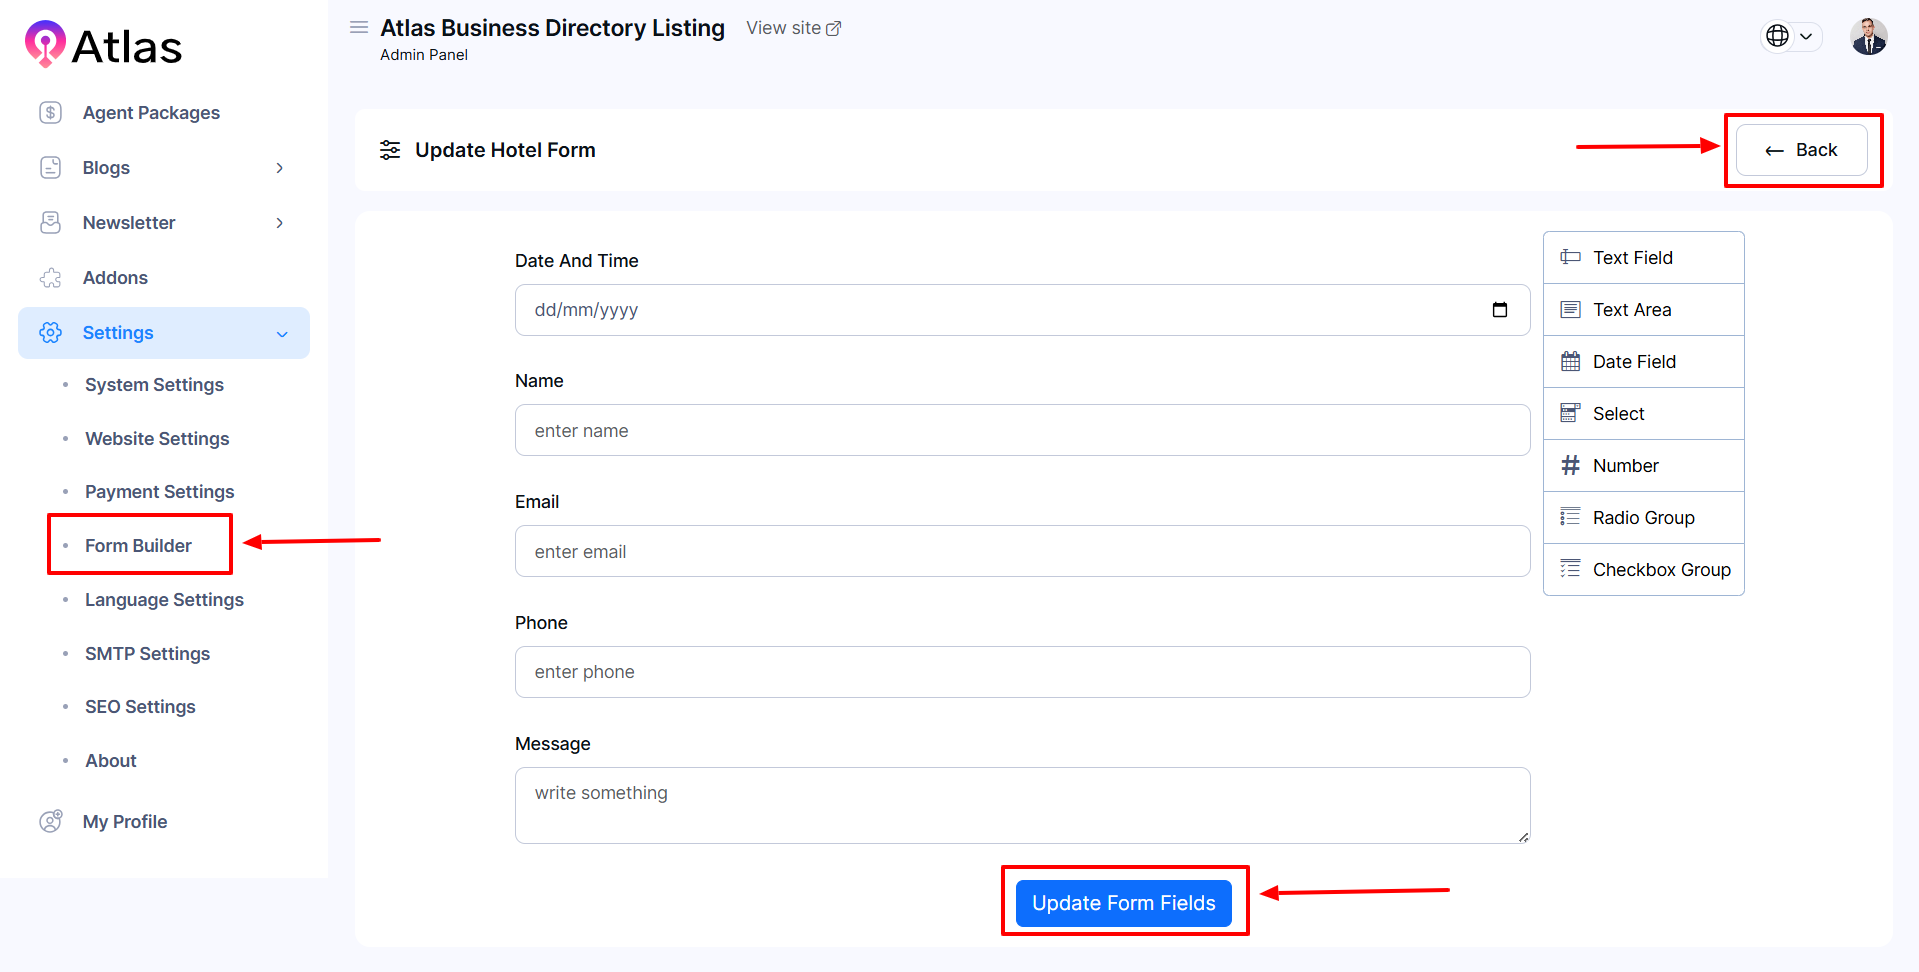Click the Text Field icon in palette
The image size is (1919, 972).
click(1570, 258)
